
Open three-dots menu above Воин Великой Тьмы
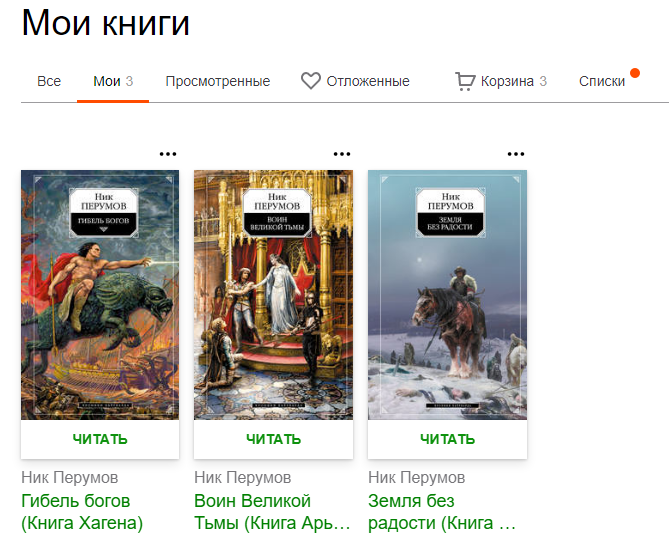[342, 154]
